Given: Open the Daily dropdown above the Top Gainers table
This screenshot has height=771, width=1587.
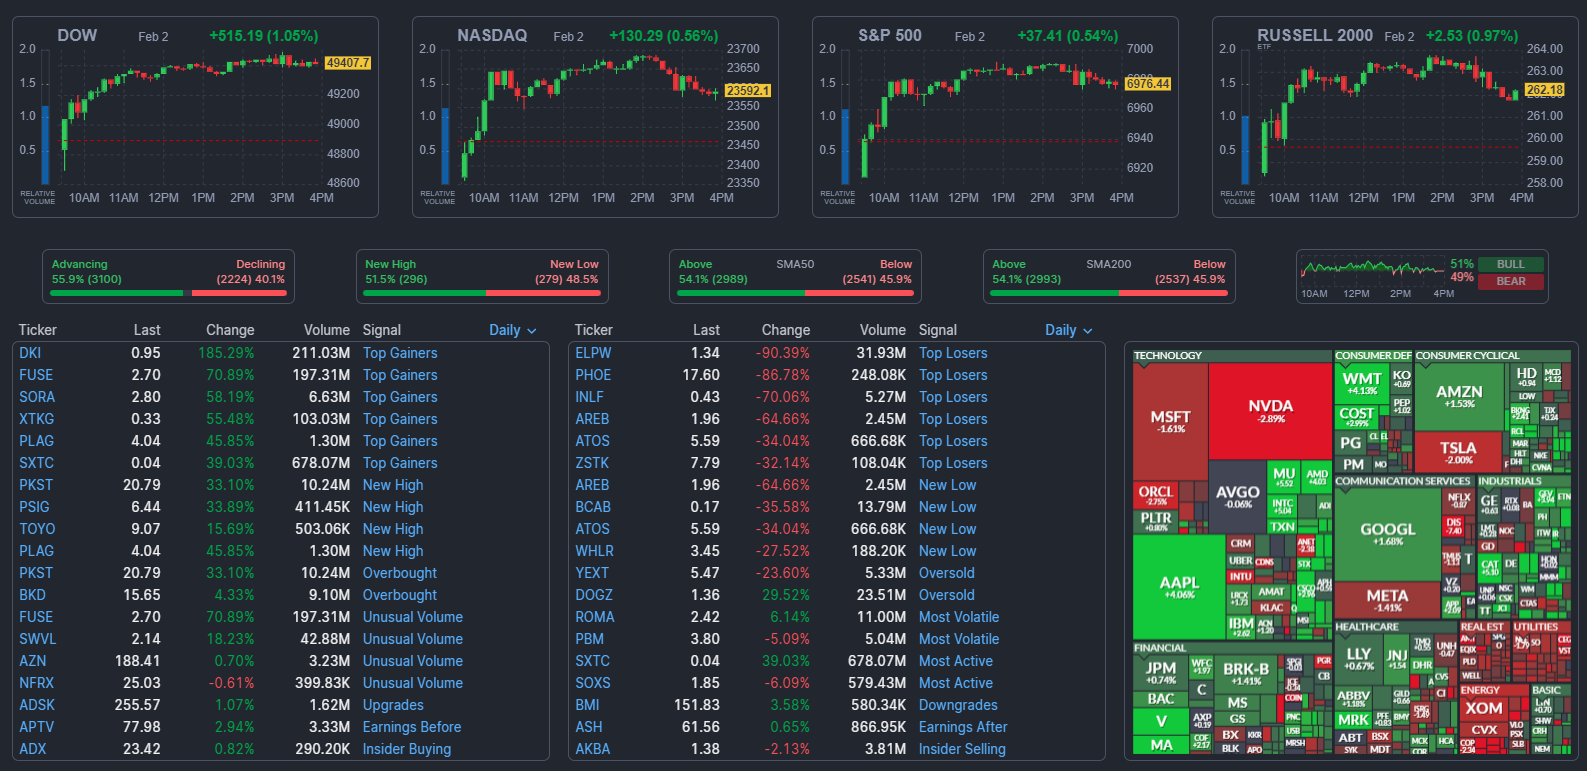Looking at the screenshot, I should (x=513, y=330).
